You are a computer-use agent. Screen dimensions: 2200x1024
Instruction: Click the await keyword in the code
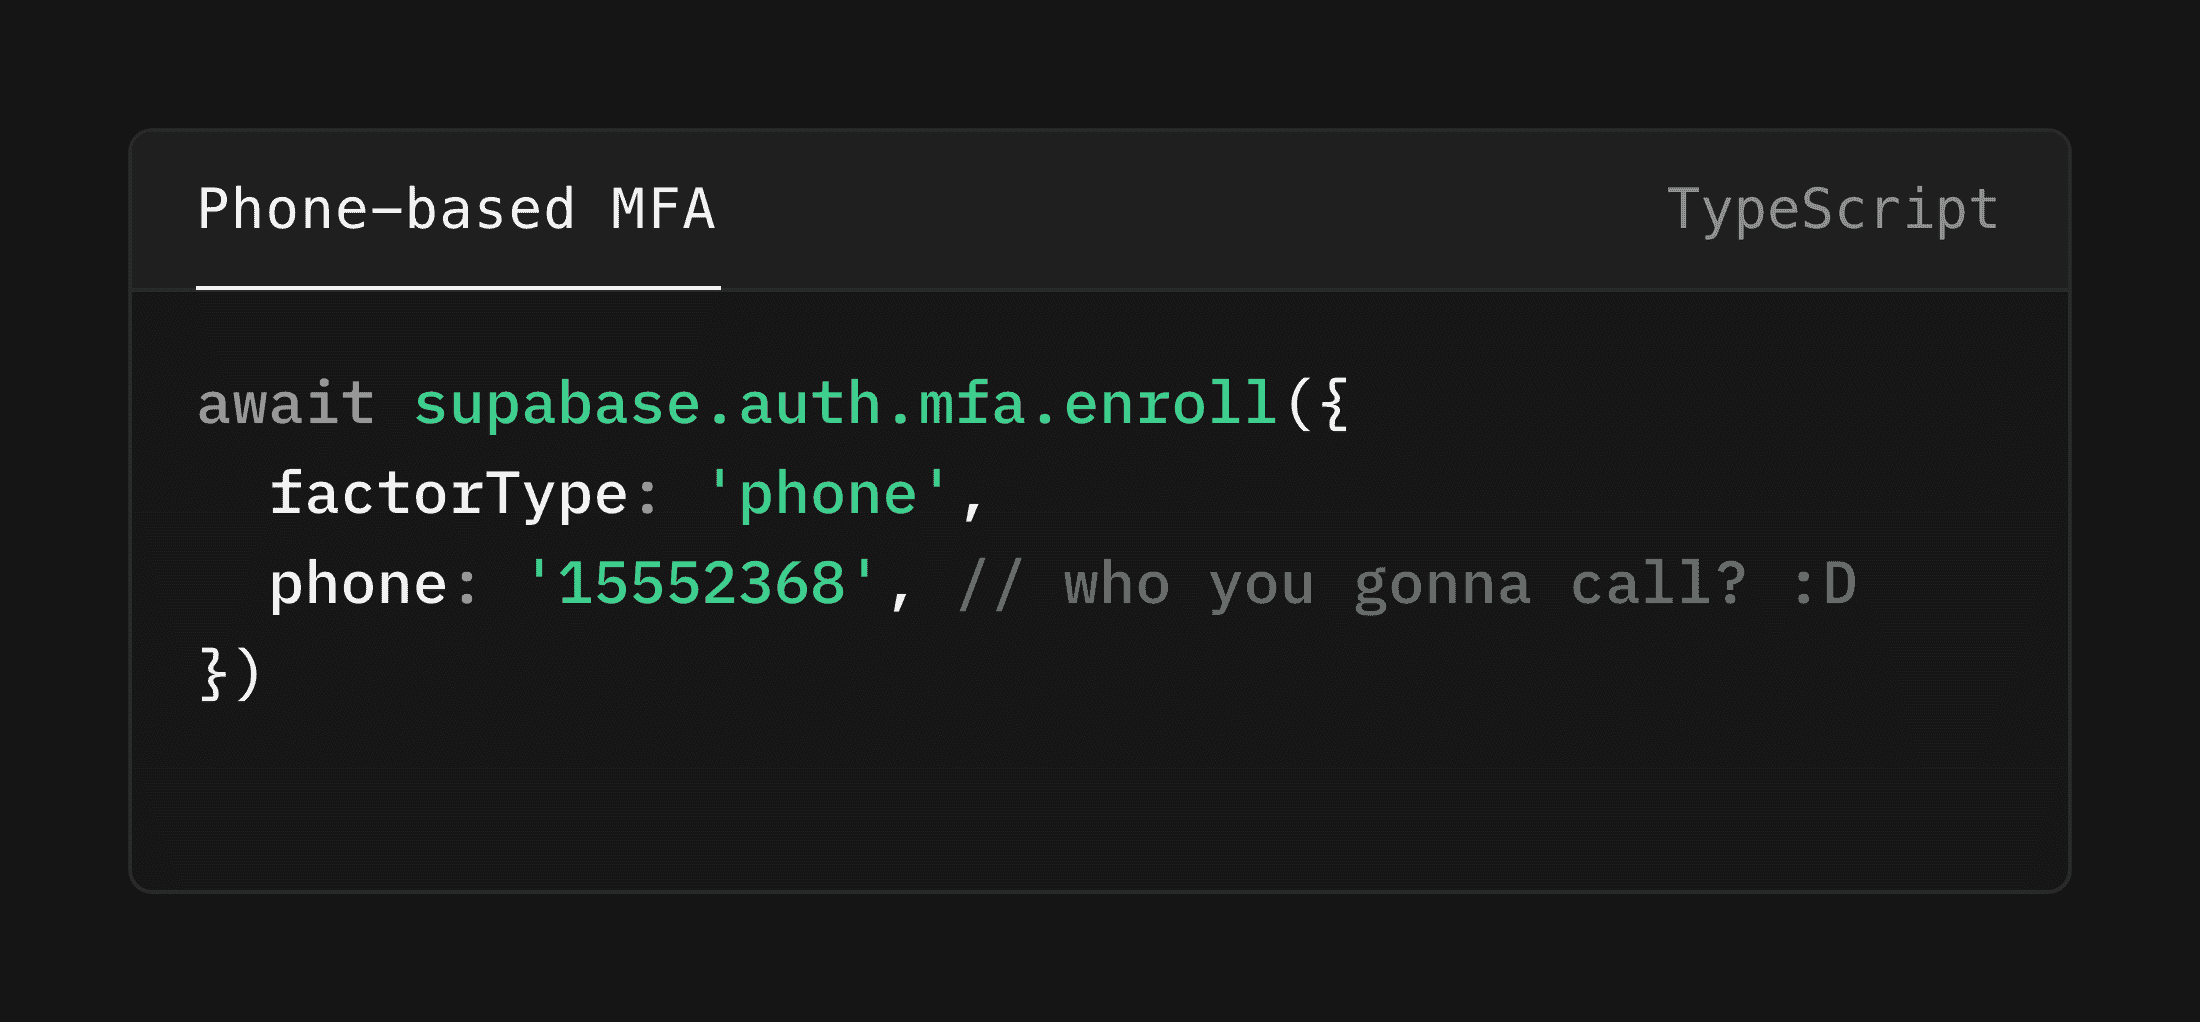pos(286,404)
